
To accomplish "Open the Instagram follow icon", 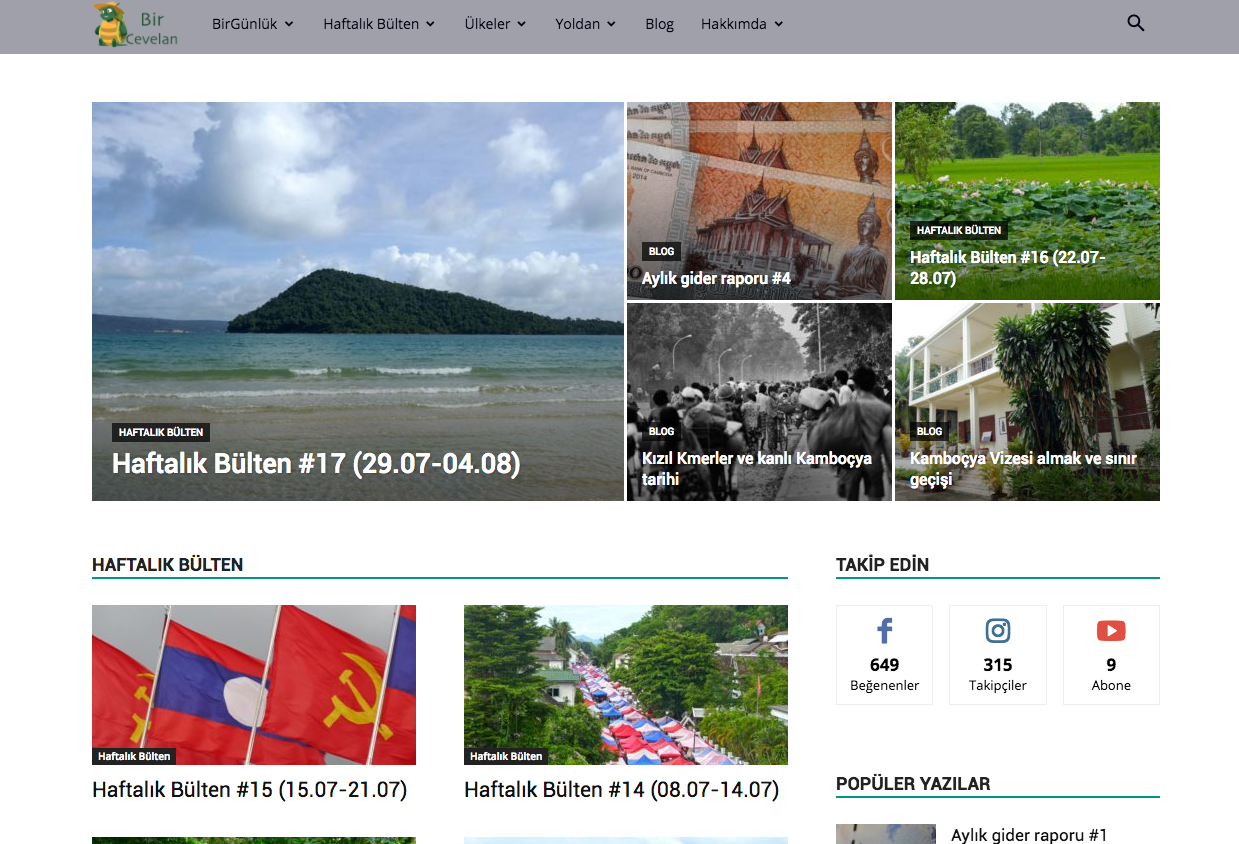I will pyautogui.click(x=997, y=631).
